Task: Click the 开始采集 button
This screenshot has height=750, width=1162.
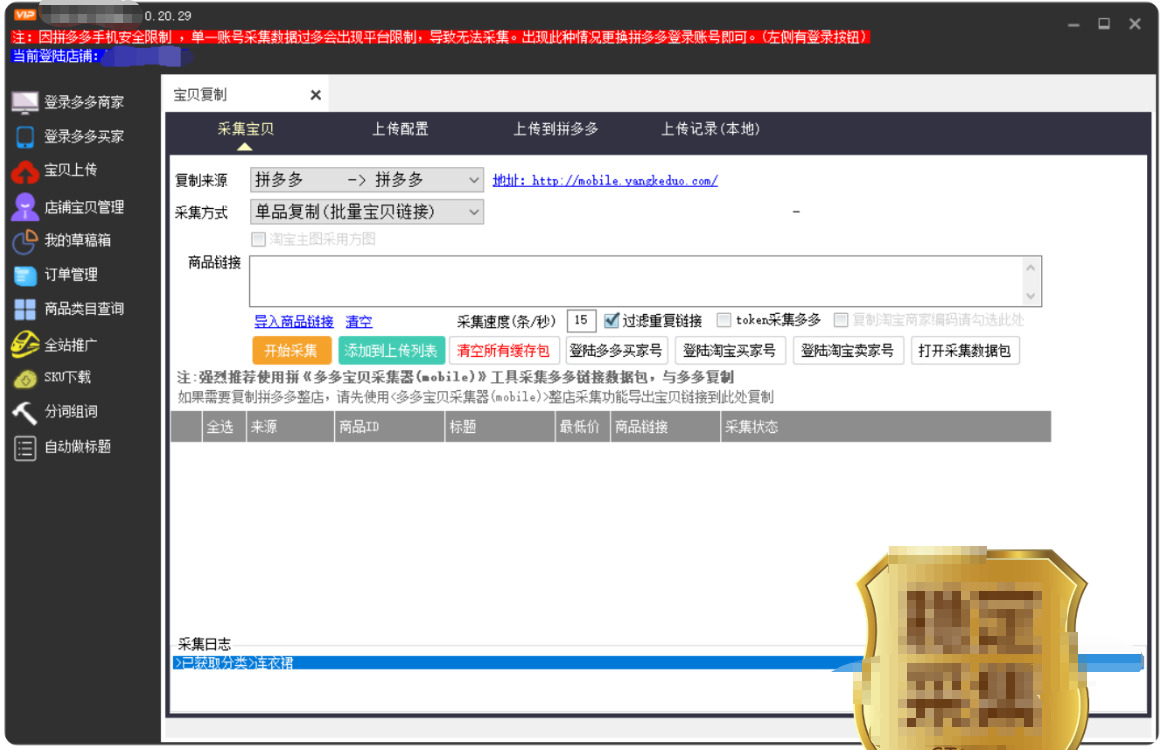Action: [x=290, y=351]
